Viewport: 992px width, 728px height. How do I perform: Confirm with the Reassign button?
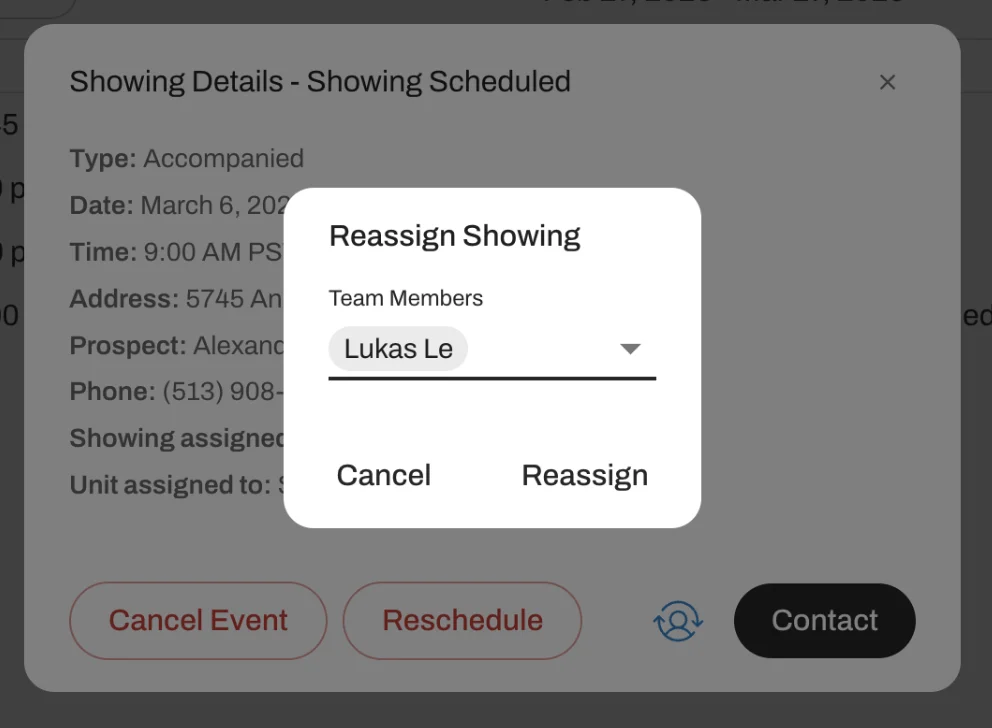[585, 475]
